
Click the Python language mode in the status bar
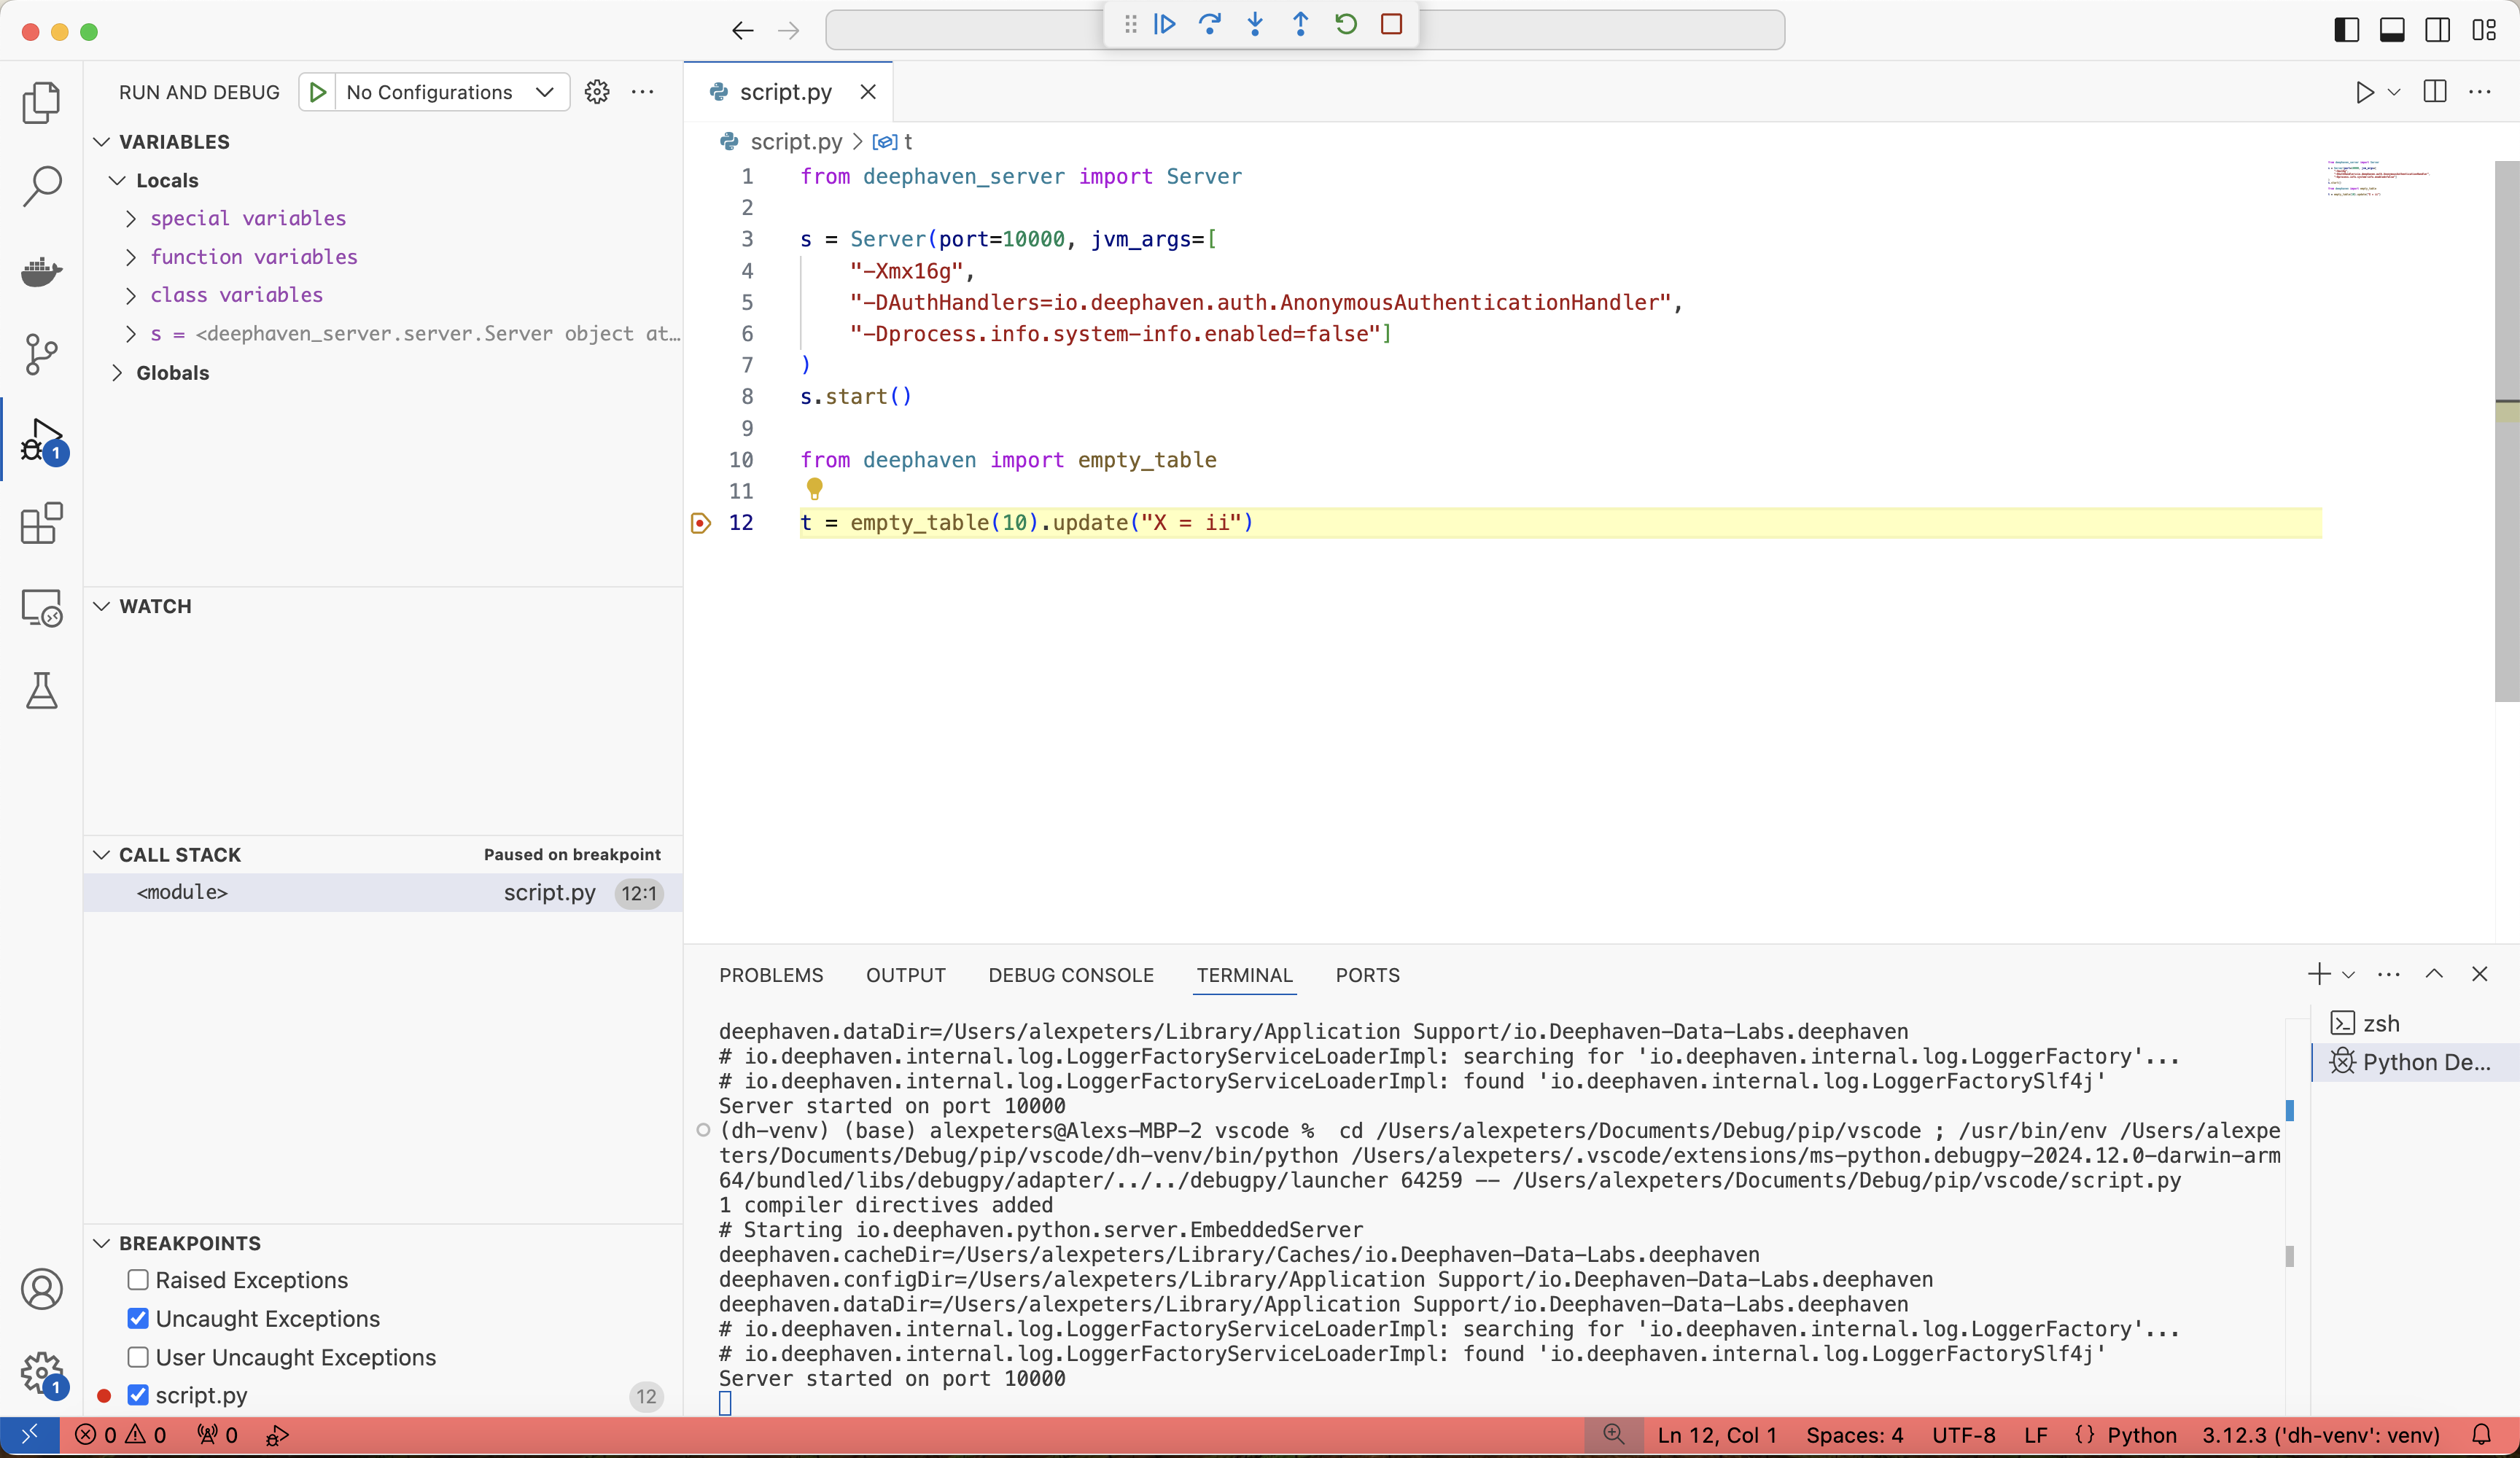[x=2141, y=1435]
